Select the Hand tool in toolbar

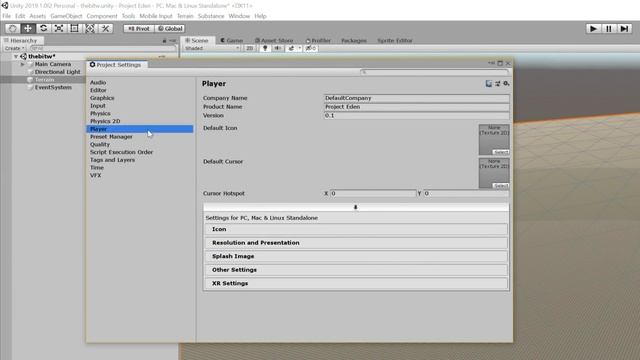point(12,28)
